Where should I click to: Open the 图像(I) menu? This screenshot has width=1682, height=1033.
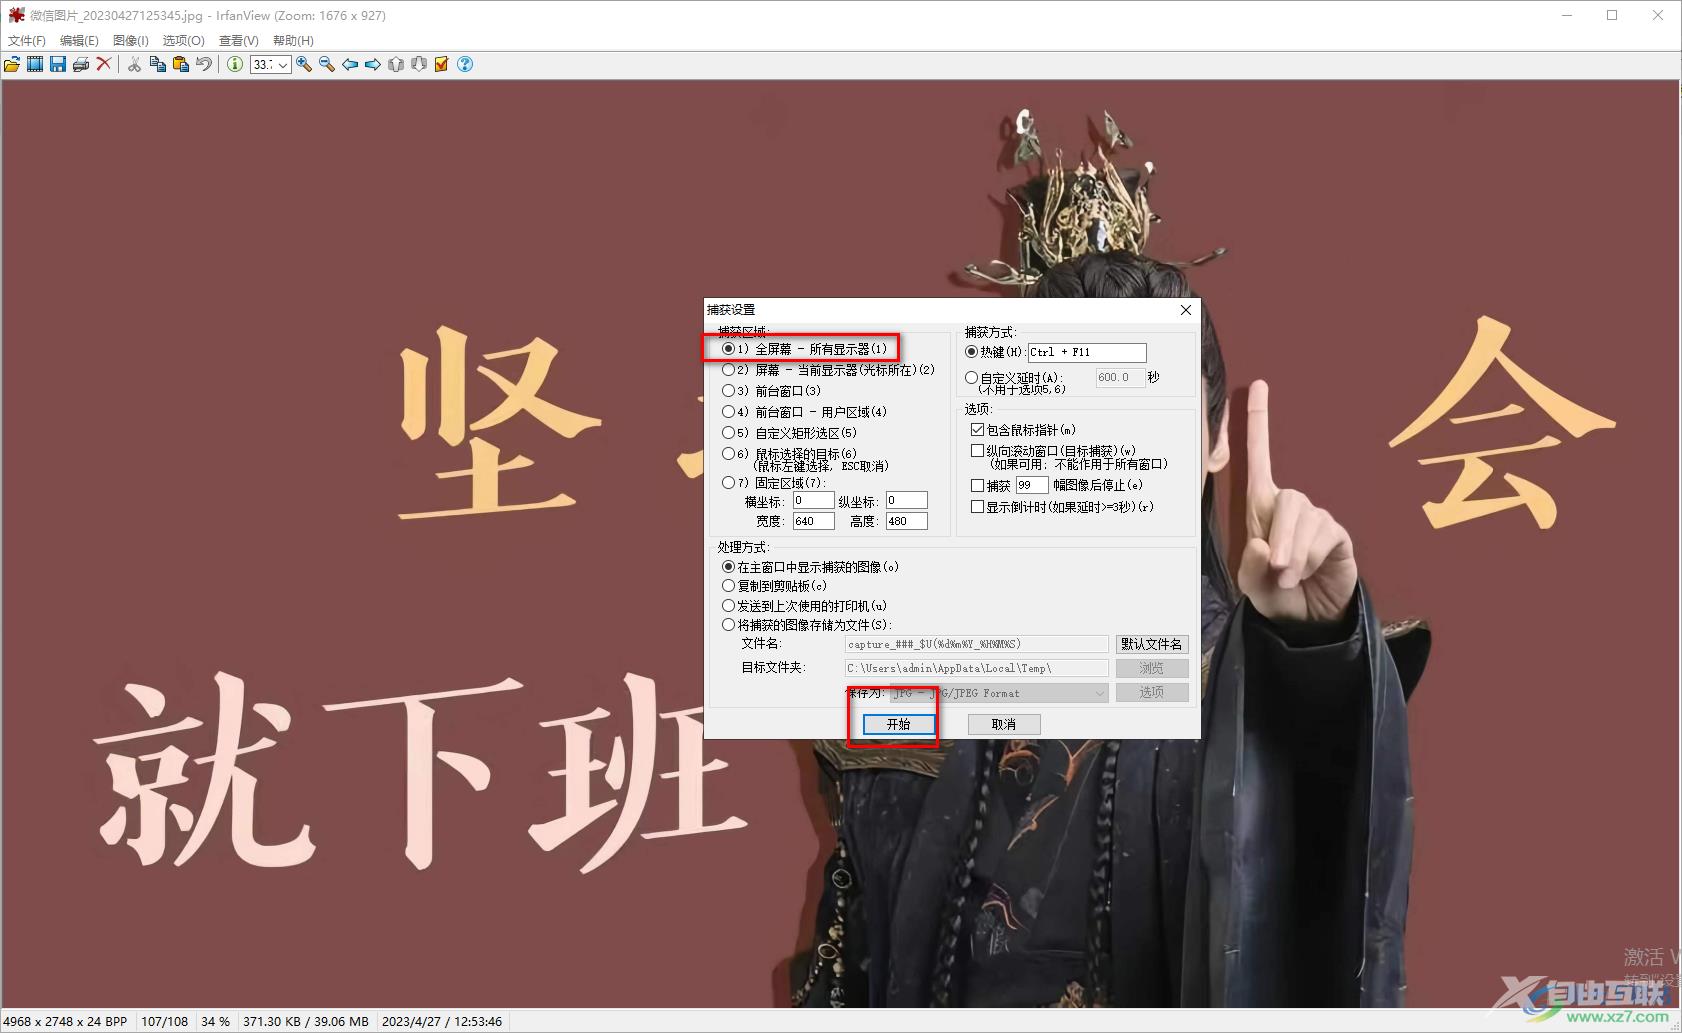pos(131,40)
